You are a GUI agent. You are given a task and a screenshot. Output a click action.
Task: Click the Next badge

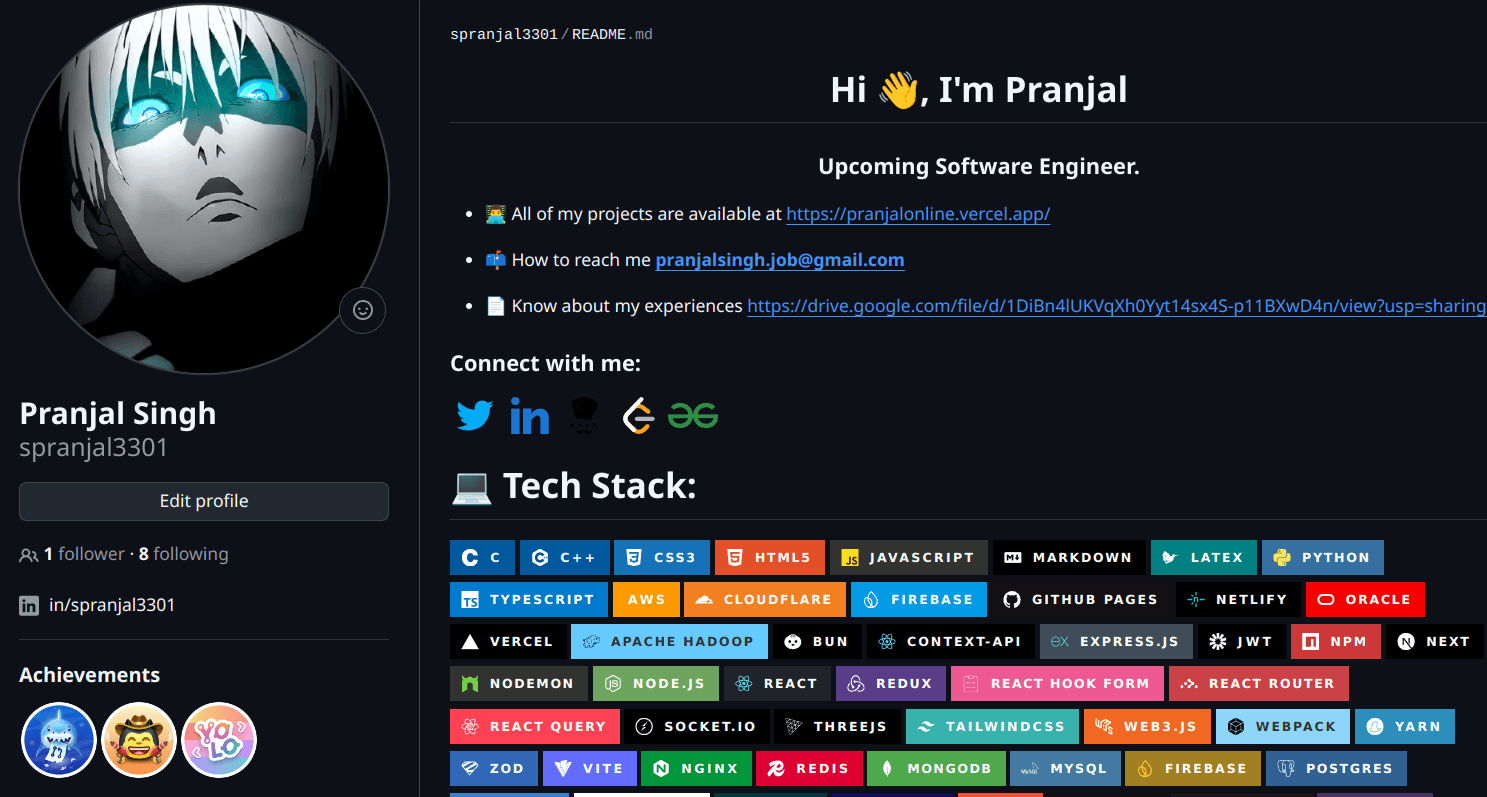pos(1436,641)
